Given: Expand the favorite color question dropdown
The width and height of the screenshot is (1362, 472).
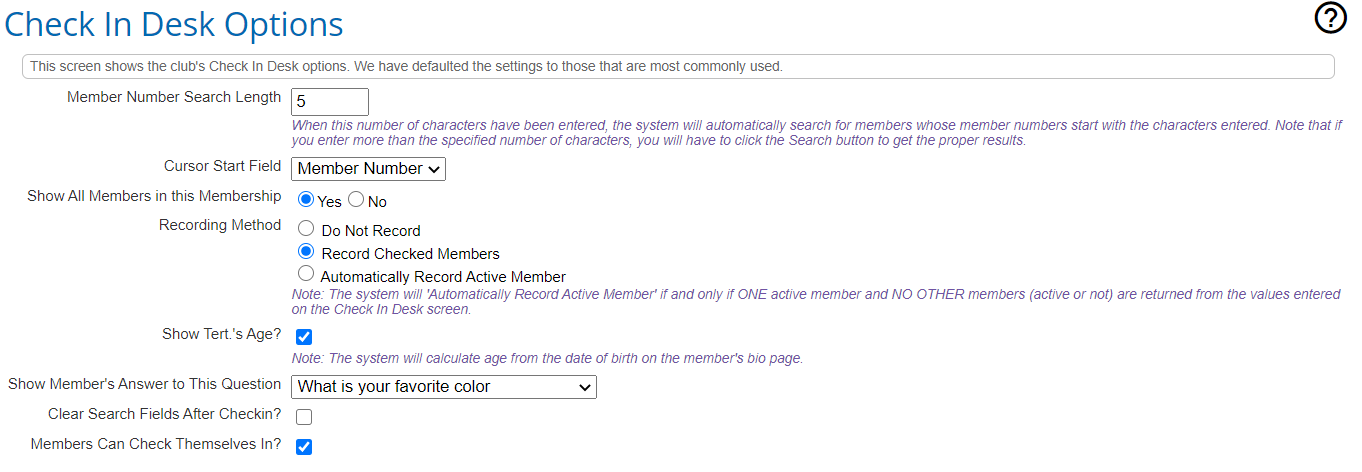Looking at the screenshot, I should [x=444, y=387].
